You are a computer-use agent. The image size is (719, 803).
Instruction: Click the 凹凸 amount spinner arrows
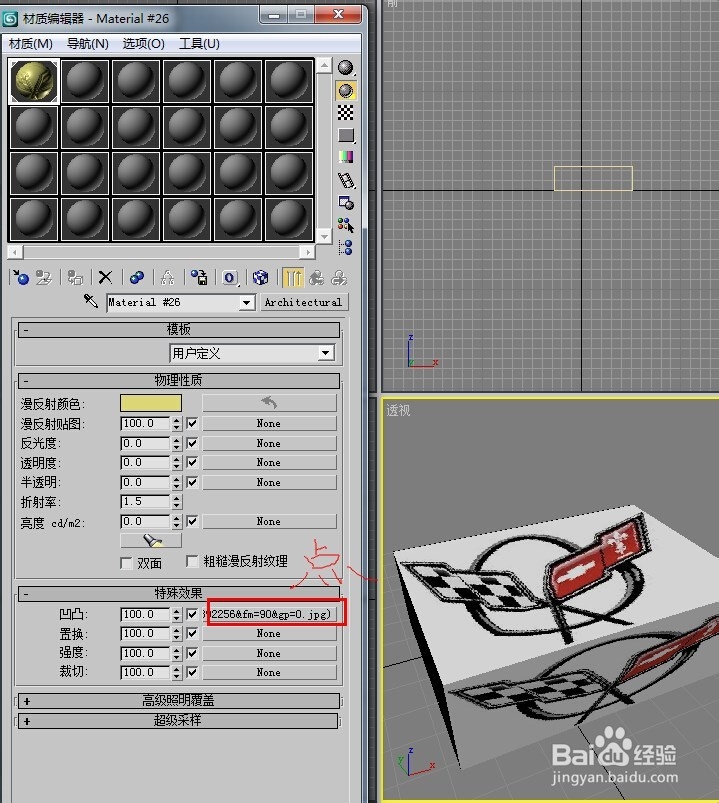(x=177, y=614)
